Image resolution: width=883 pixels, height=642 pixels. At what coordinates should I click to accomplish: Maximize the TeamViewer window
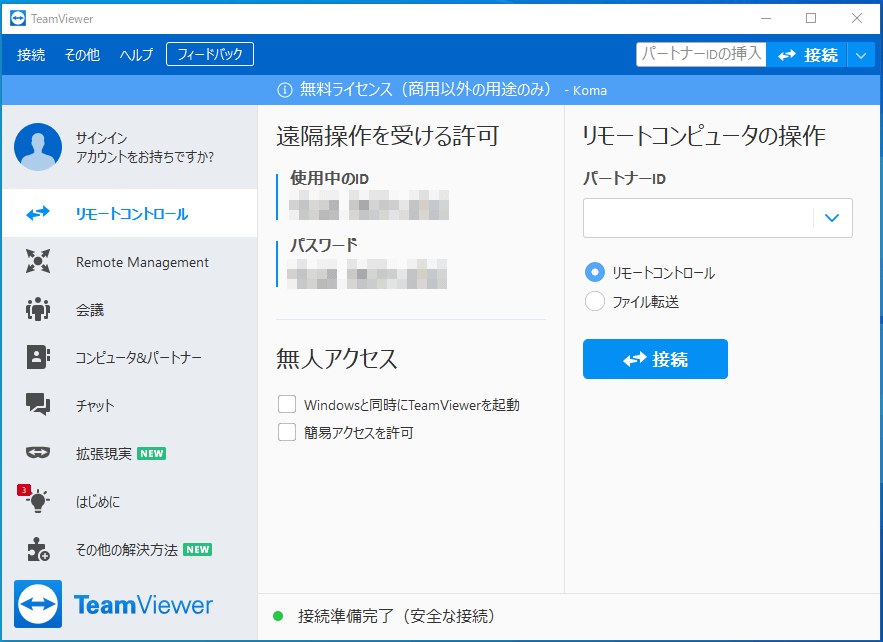(811, 19)
